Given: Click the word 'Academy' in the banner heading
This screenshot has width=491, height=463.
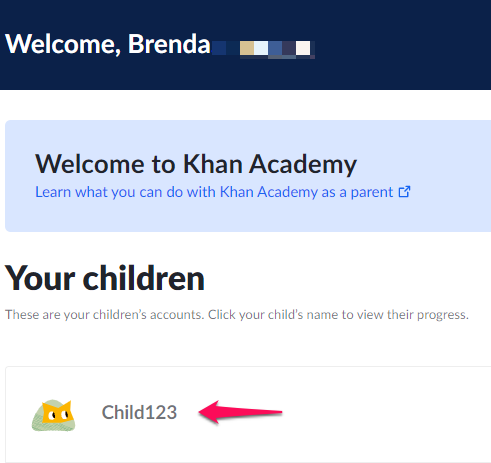Looking at the screenshot, I should (303, 165).
